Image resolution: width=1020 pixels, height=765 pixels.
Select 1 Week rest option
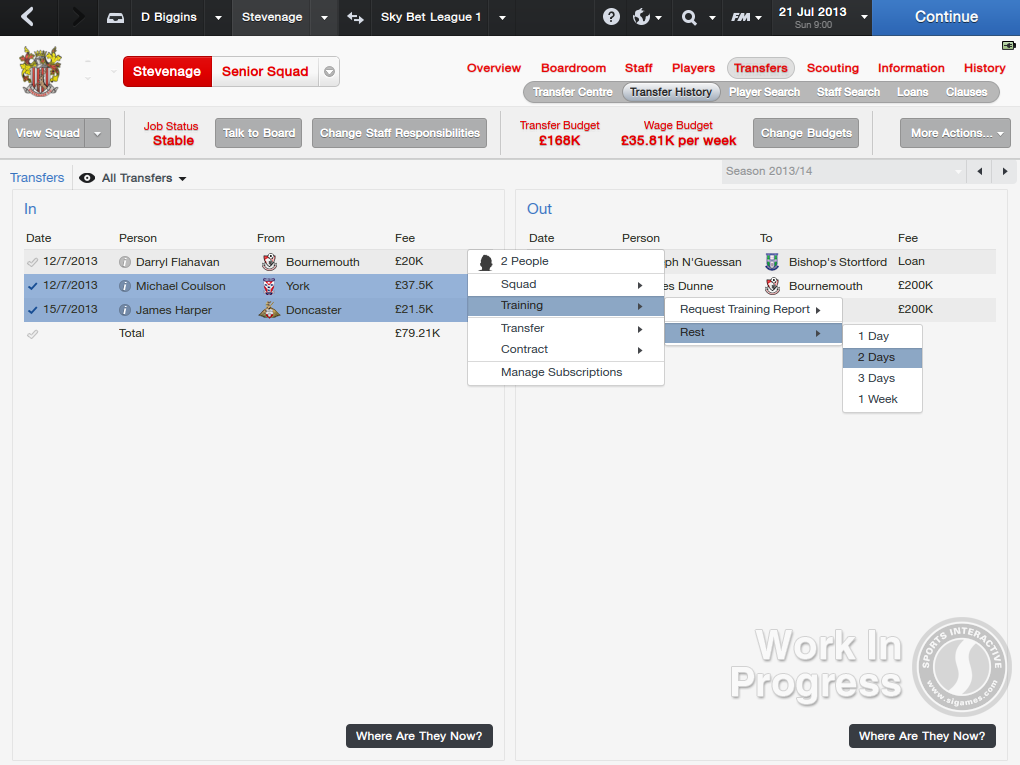coord(882,399)
